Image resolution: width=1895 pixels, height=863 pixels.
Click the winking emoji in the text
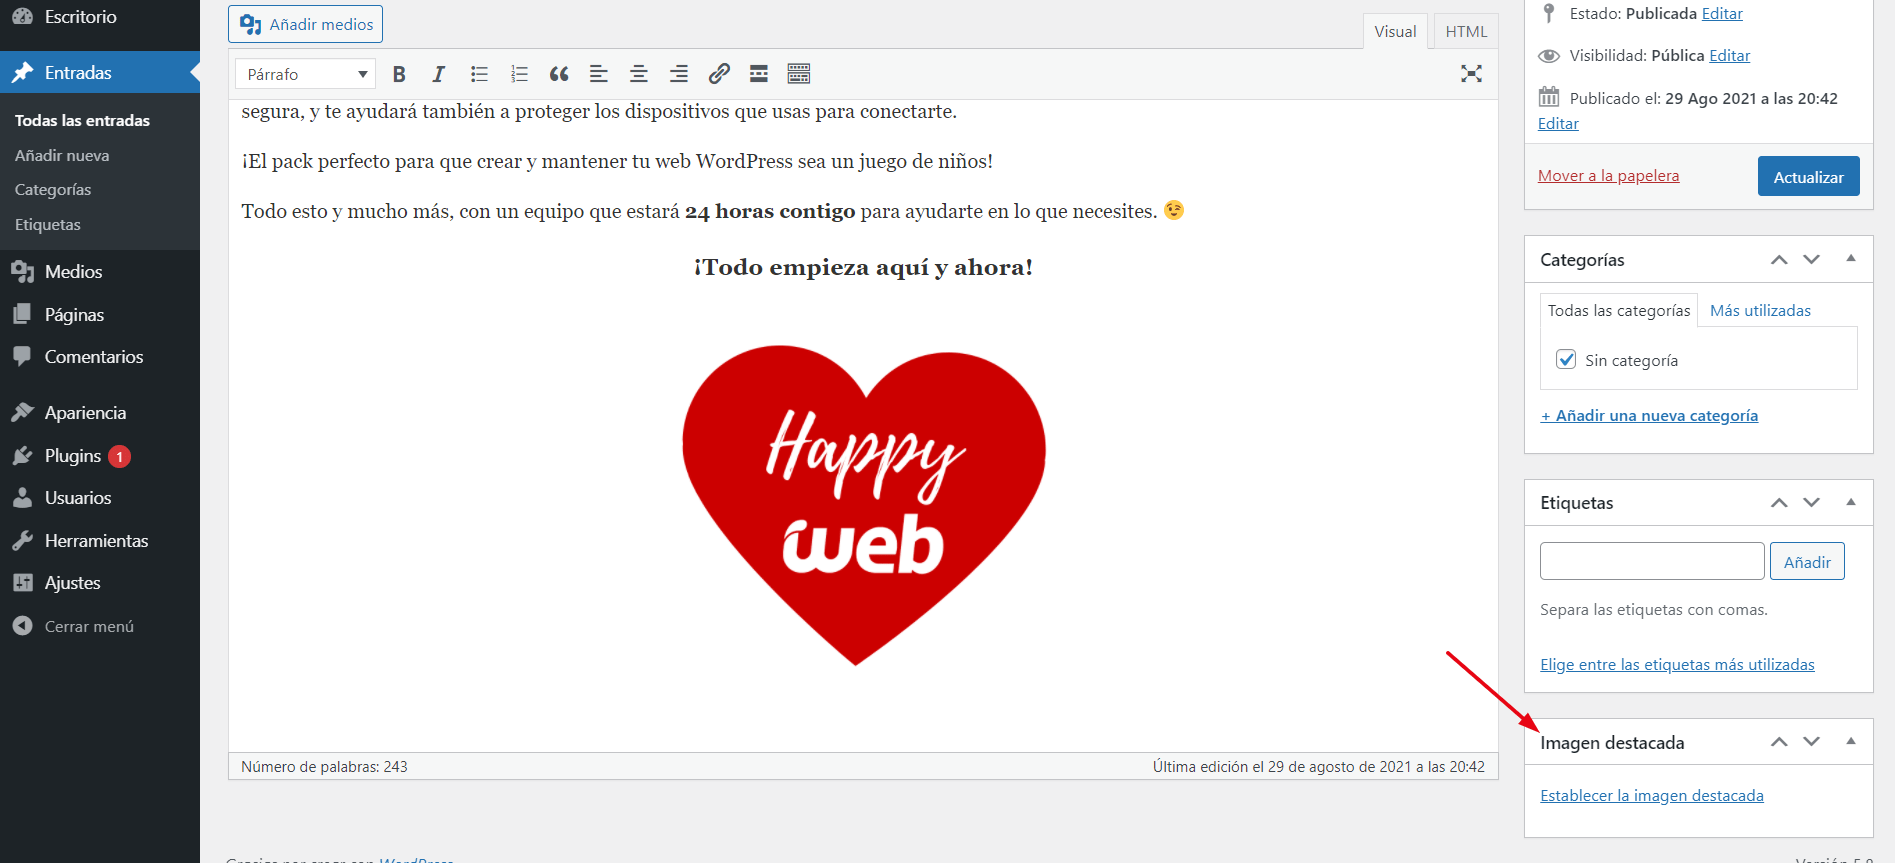coord(1174,210)
